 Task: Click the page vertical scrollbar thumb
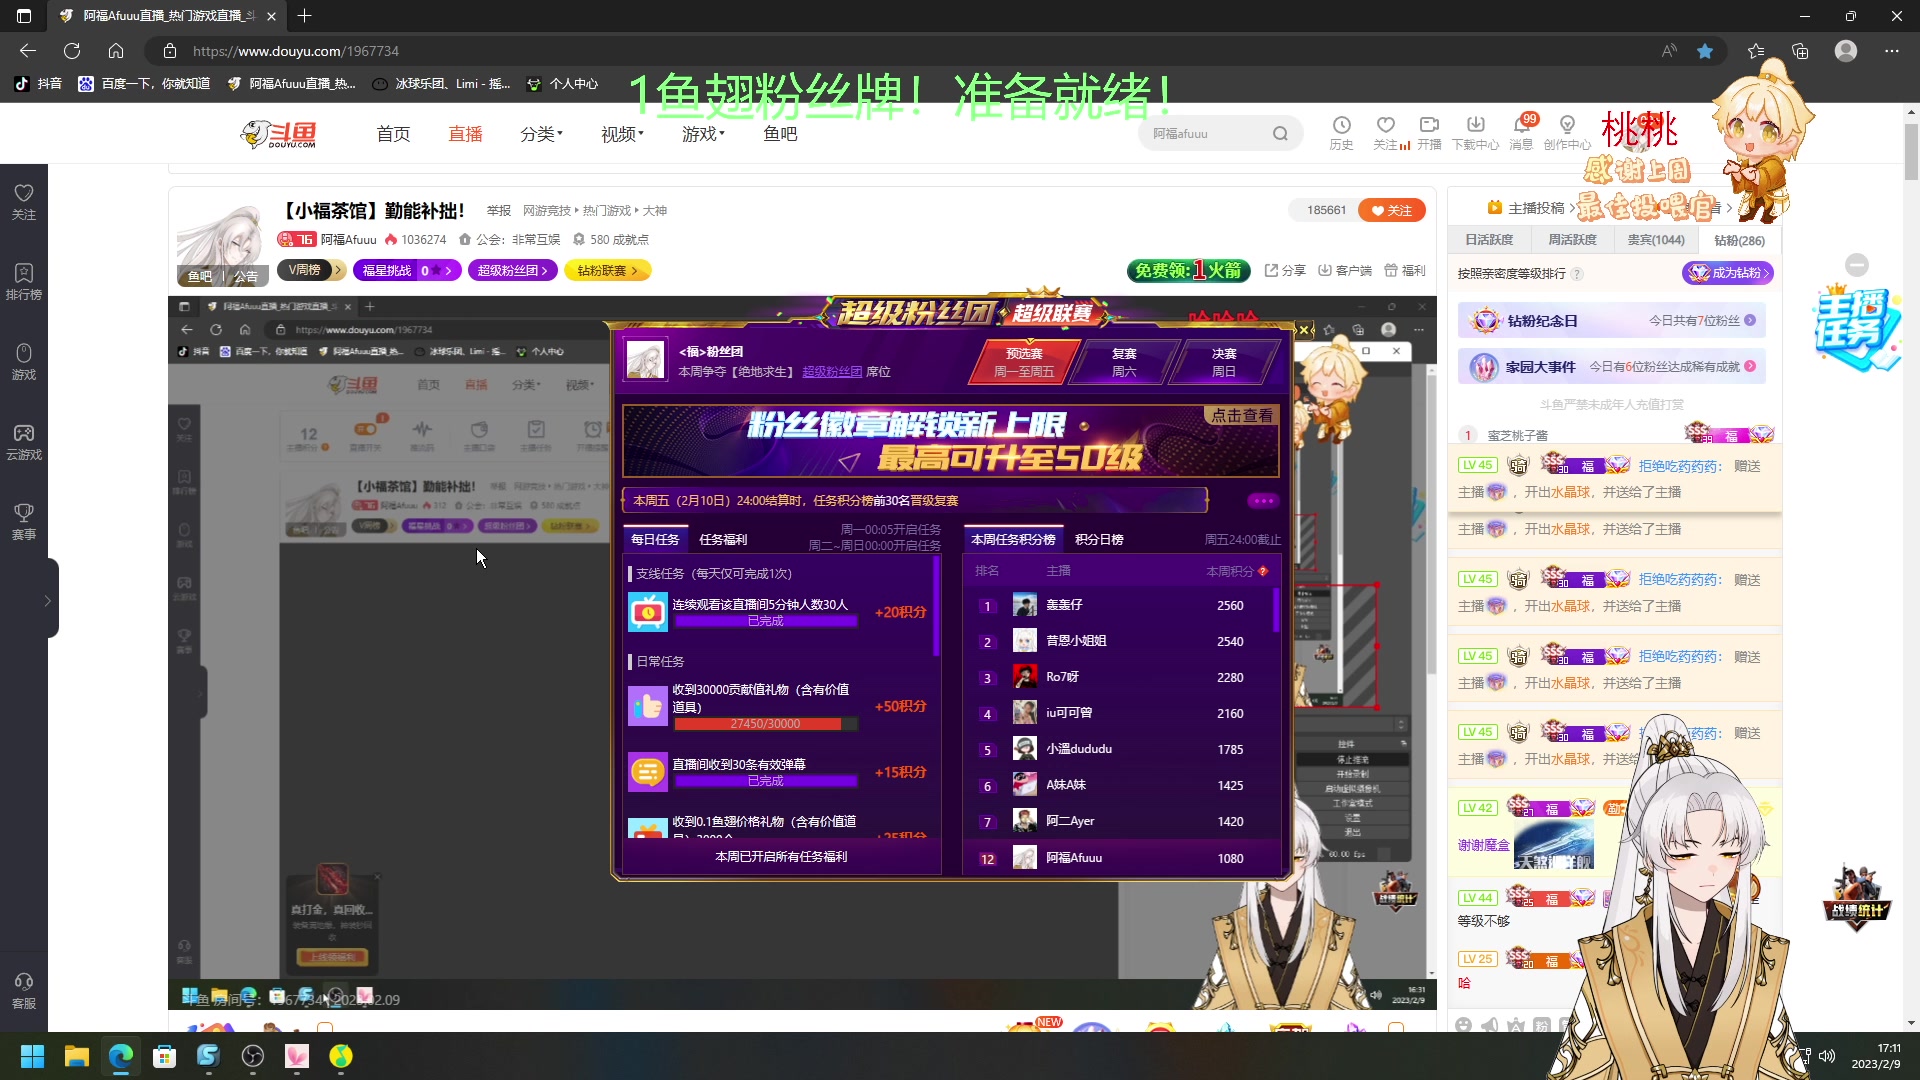(x=1911, y=150)
